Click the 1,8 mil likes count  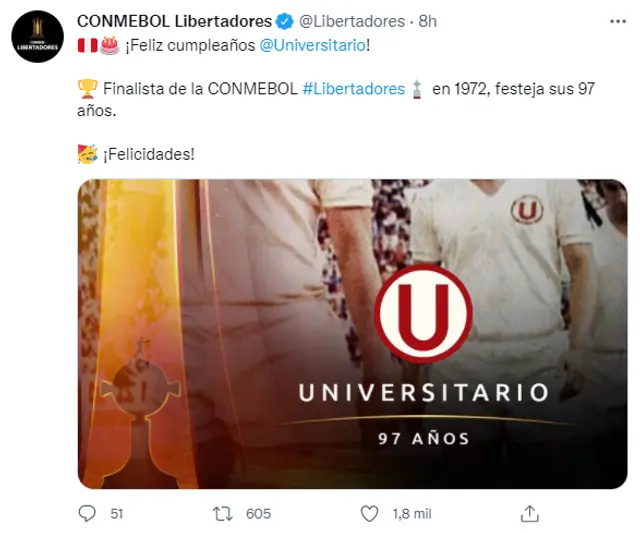point(412,513)
